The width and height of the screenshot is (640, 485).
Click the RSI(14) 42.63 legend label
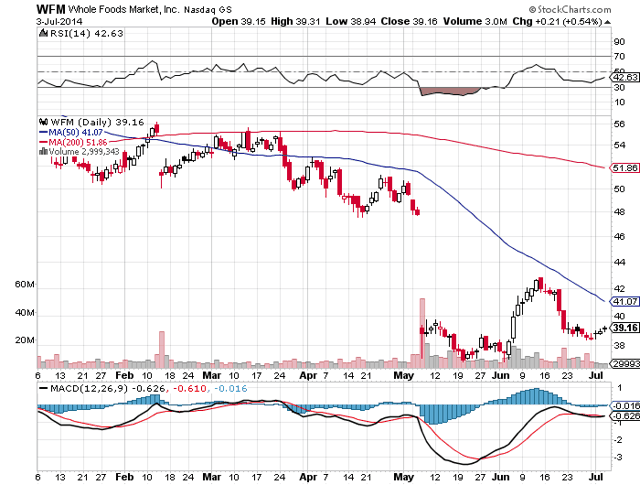click(x=86, y=33)
